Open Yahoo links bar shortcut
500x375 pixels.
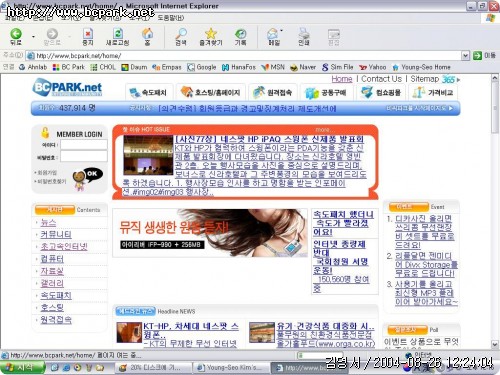click(x=373, y=67)
